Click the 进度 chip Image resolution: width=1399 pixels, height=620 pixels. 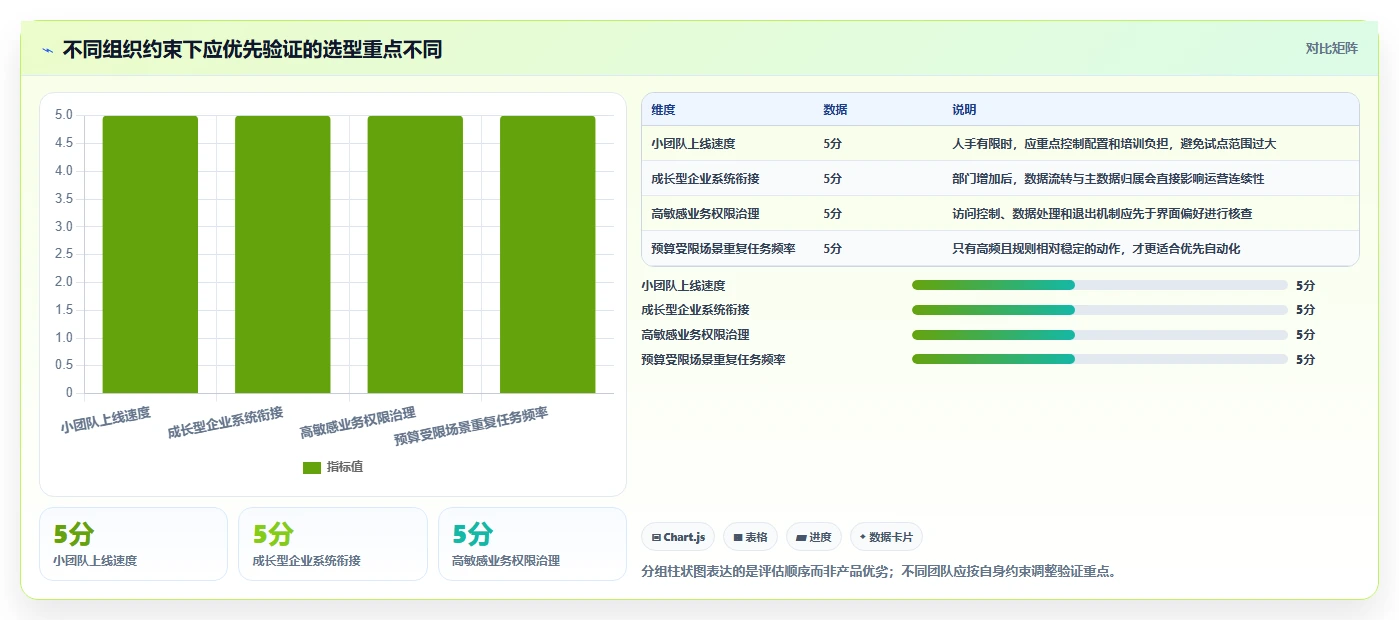(x=814, y=537)
